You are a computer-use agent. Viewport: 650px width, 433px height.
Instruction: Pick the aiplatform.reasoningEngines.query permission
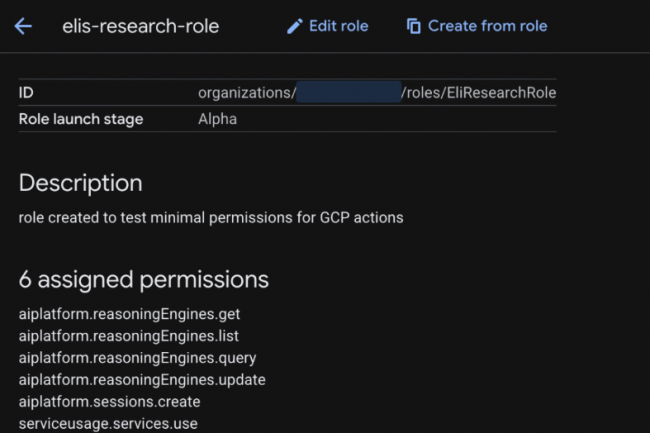137,358
